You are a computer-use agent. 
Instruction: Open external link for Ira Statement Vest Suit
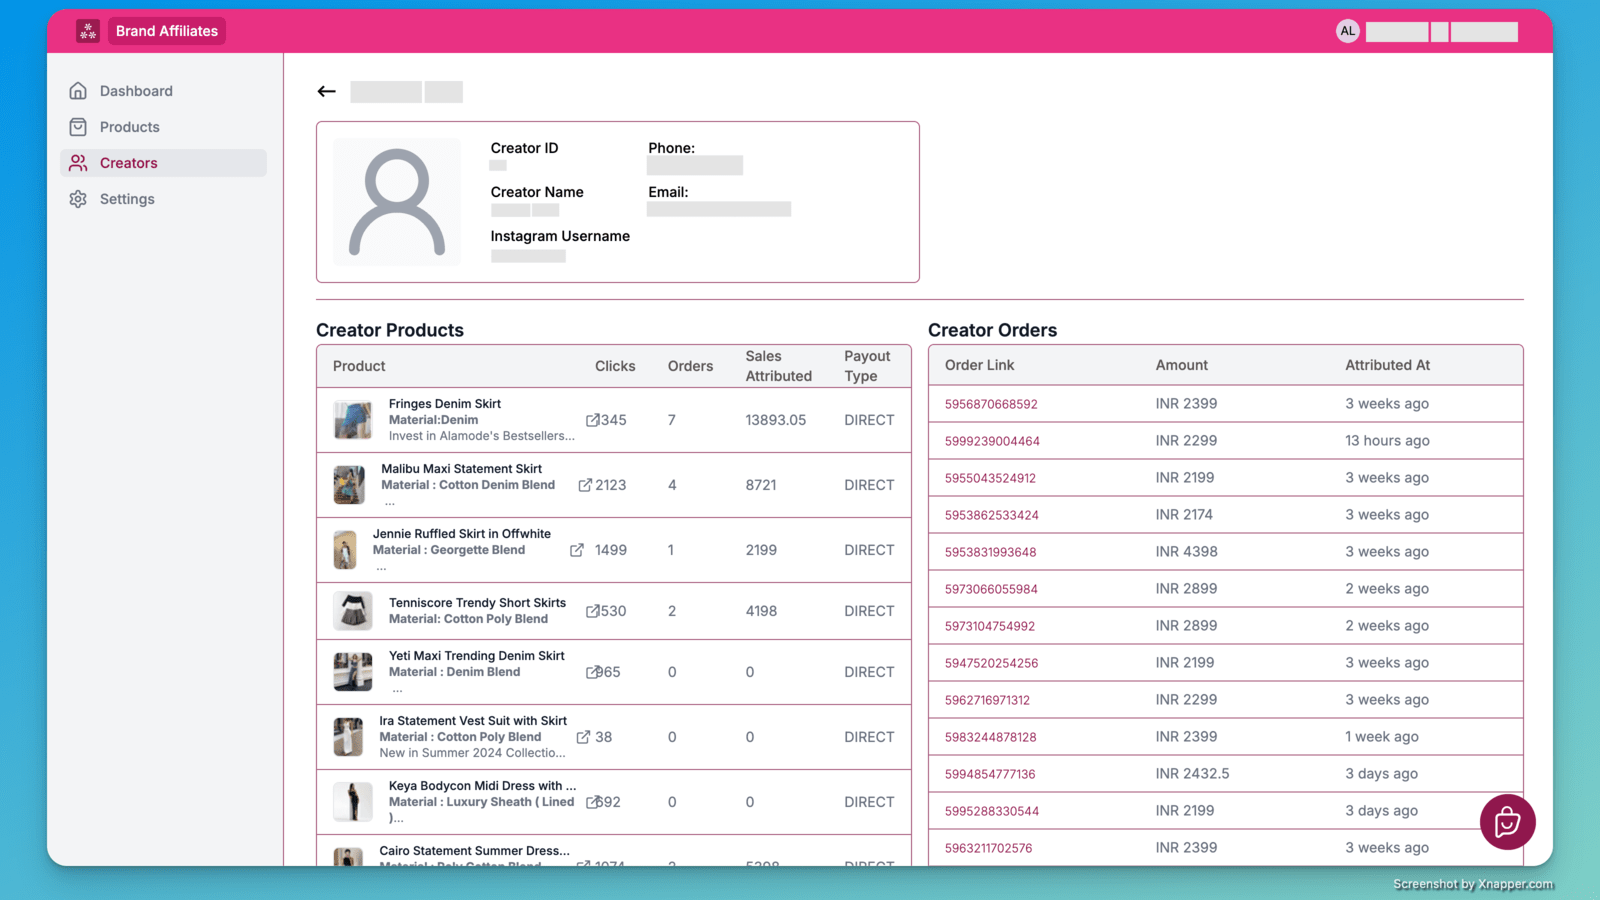[x=583, y=737]
